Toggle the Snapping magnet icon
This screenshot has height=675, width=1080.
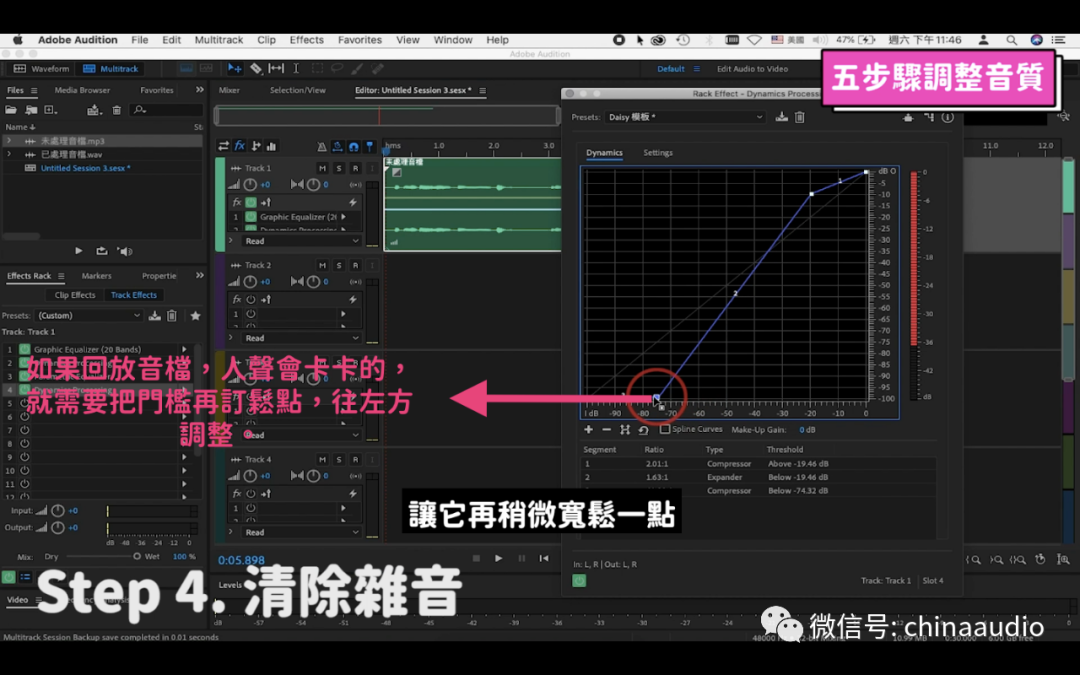tap(353, 146)
